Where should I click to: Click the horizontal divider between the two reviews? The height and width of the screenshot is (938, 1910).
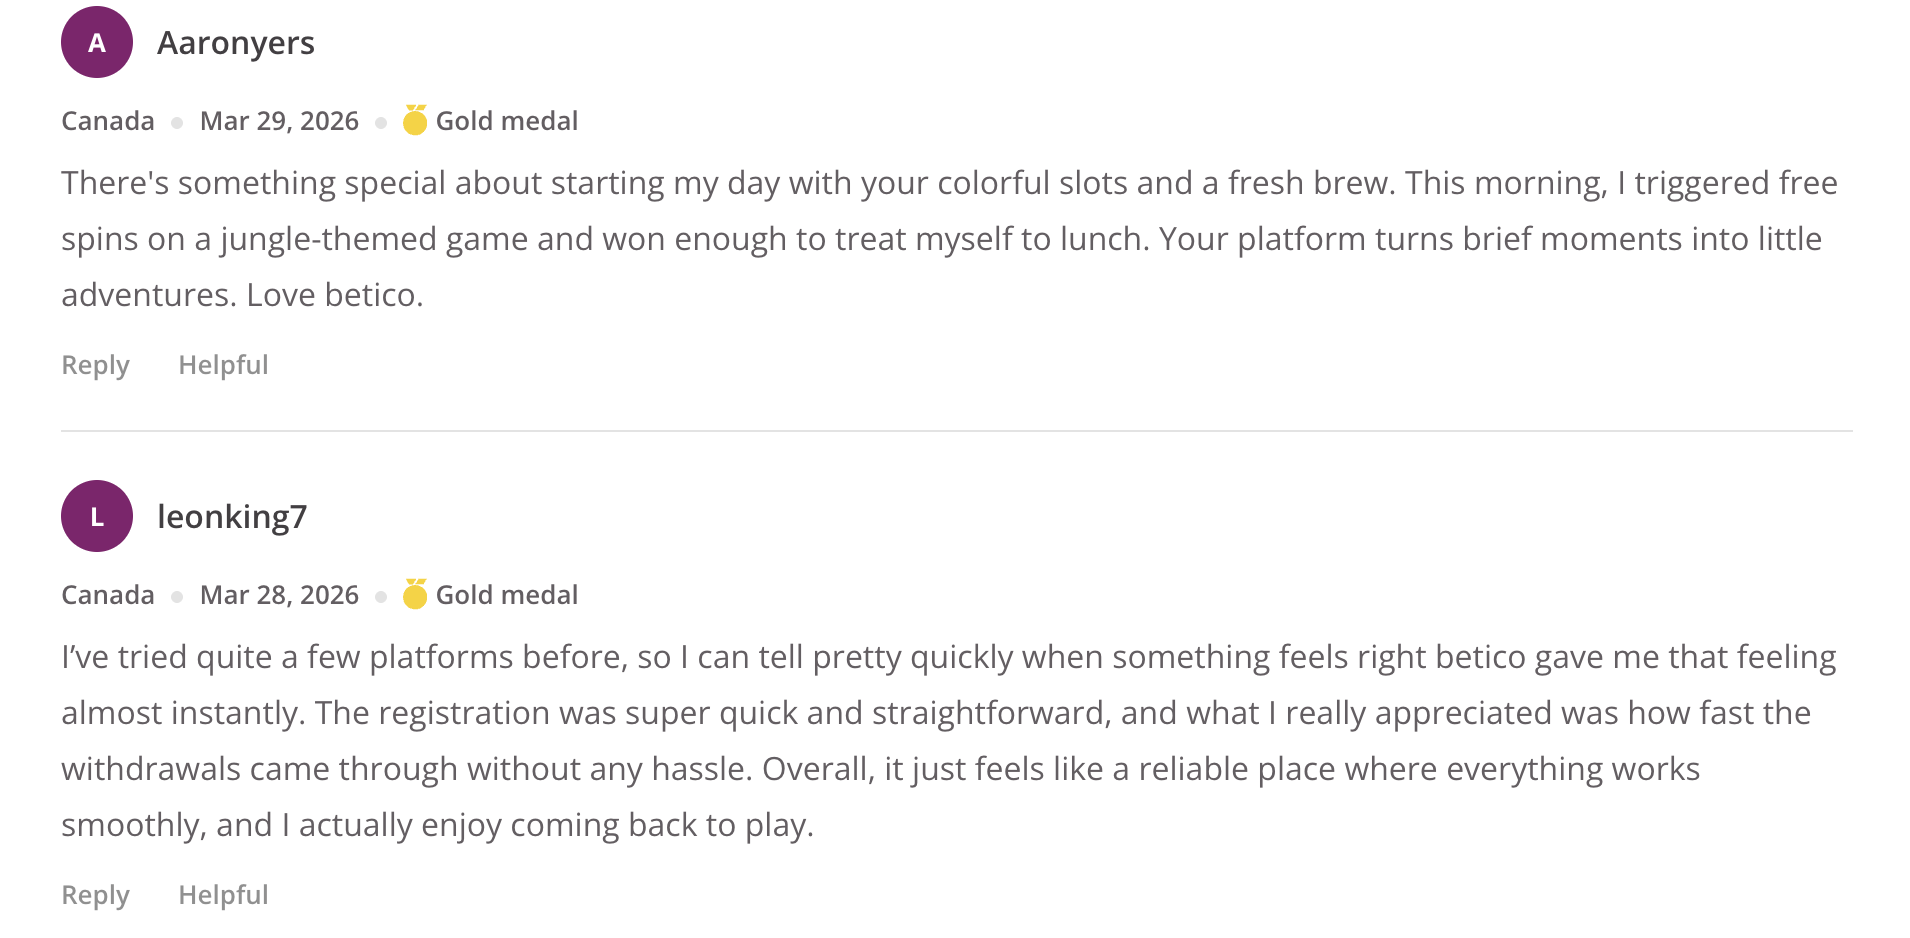tap(956, 431)
